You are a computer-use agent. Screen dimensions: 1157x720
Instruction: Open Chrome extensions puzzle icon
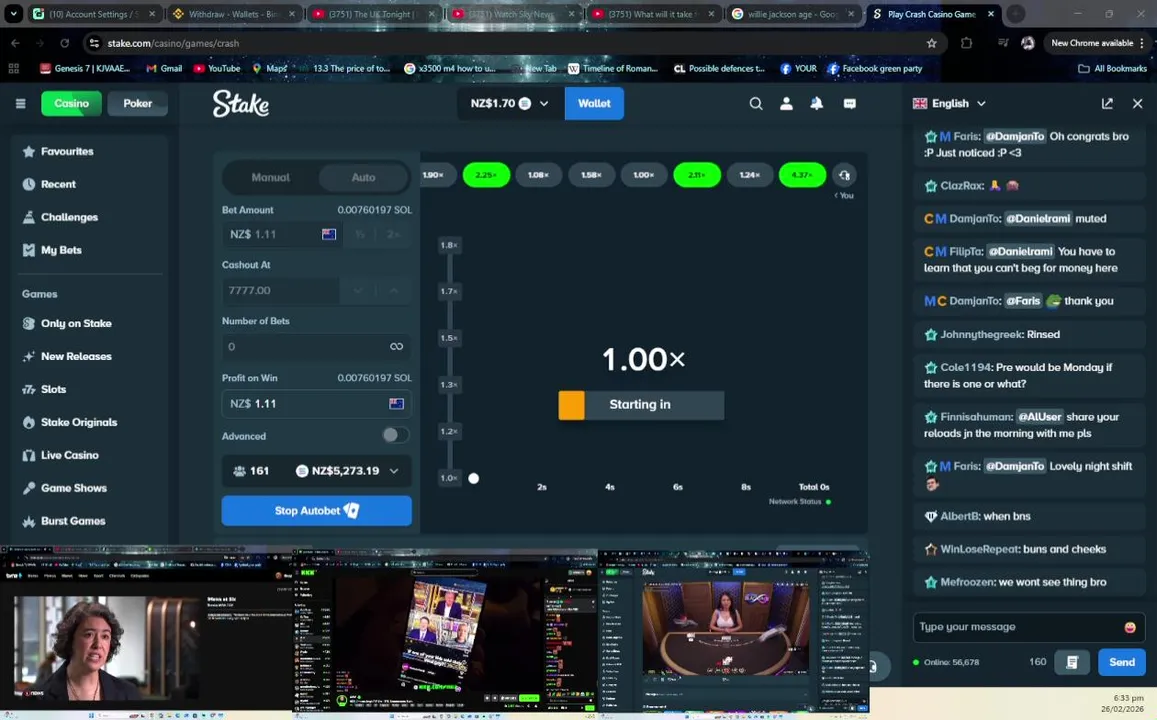967,43
